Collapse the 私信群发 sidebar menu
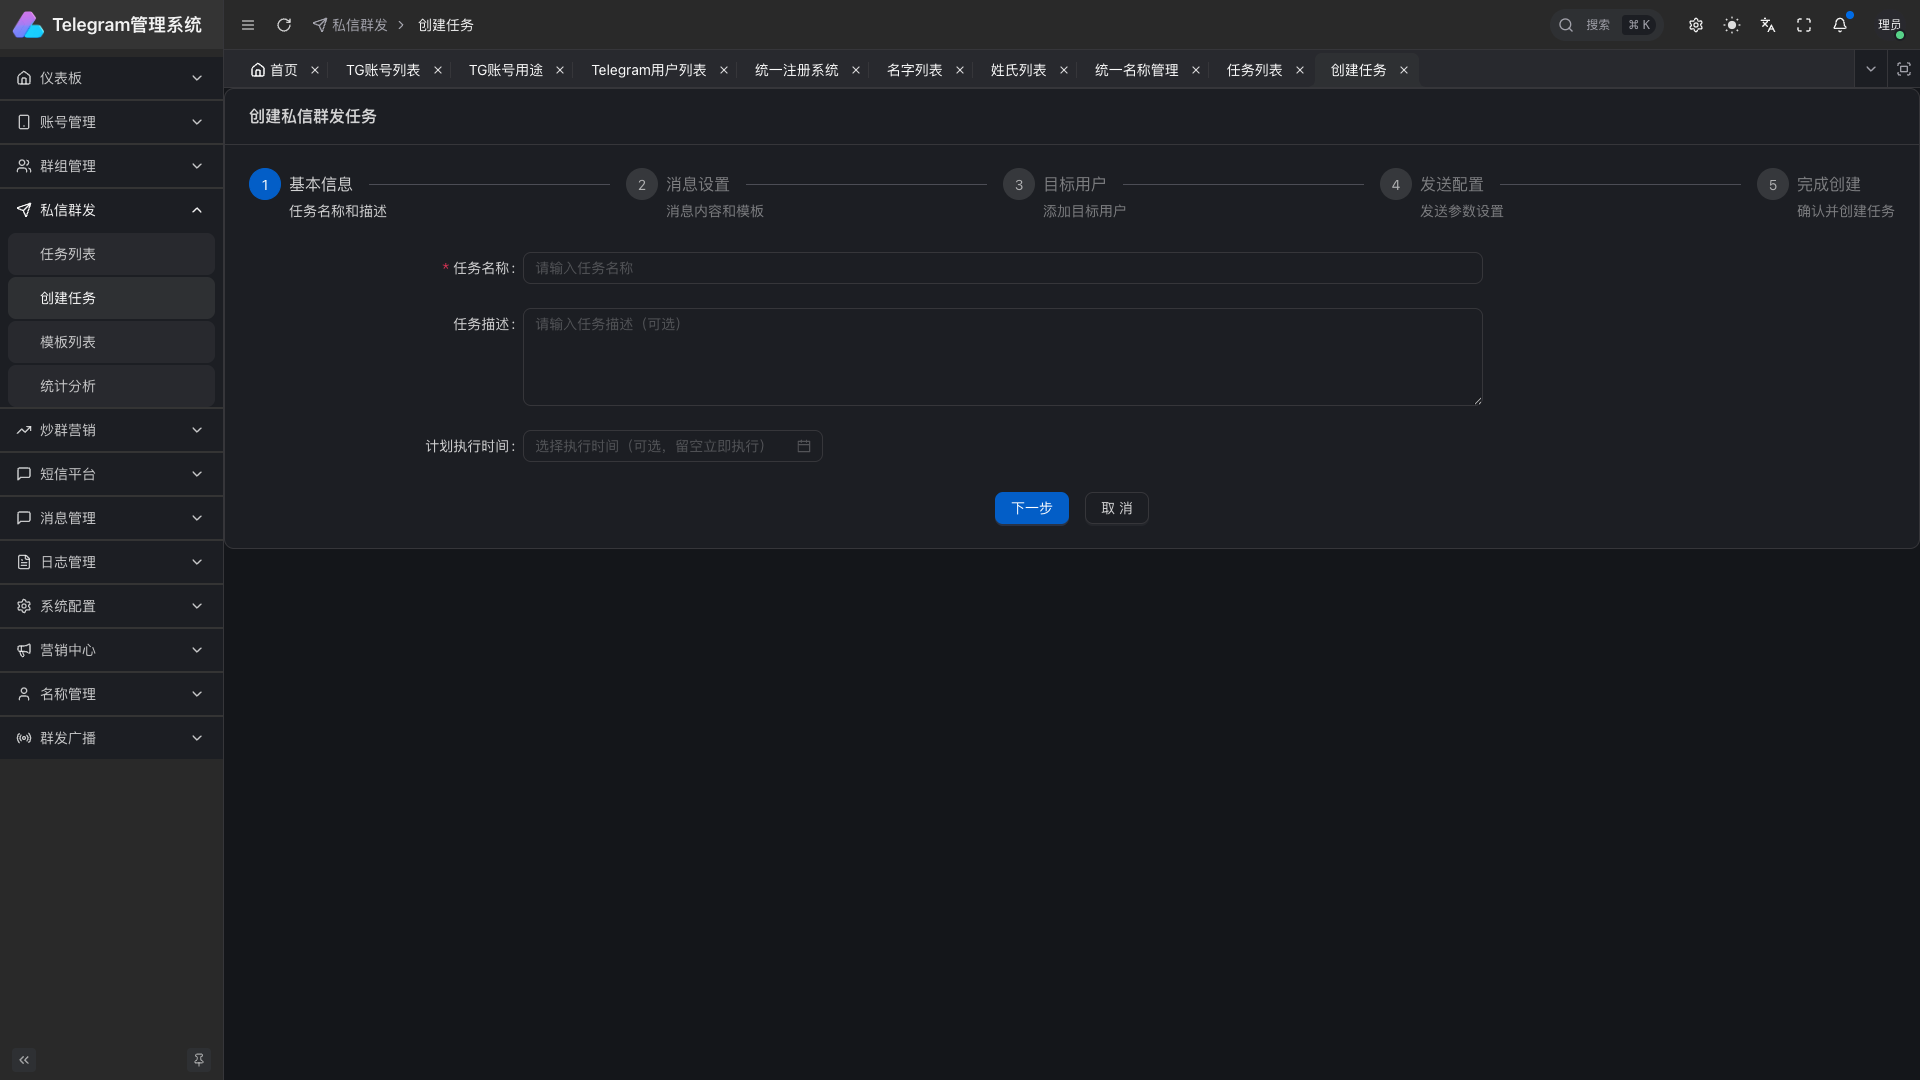The image size is (1920, 1080). pyautogui.click(x=111, y=210)
